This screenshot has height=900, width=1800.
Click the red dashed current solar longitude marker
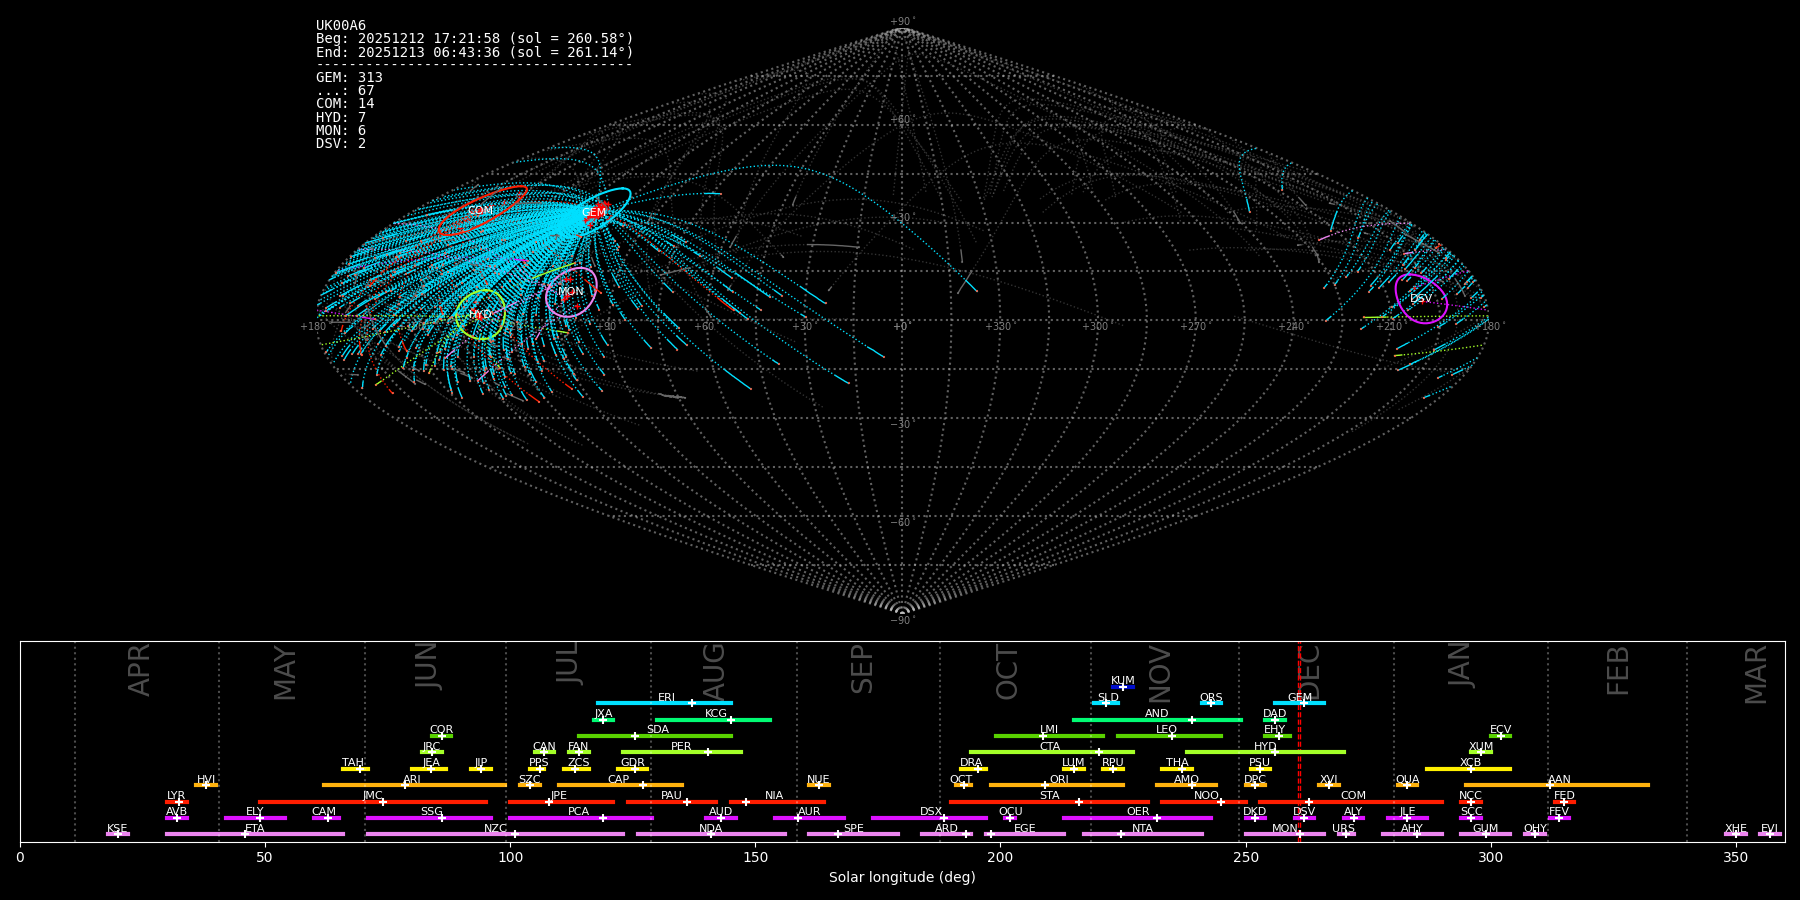[1299, 741]
